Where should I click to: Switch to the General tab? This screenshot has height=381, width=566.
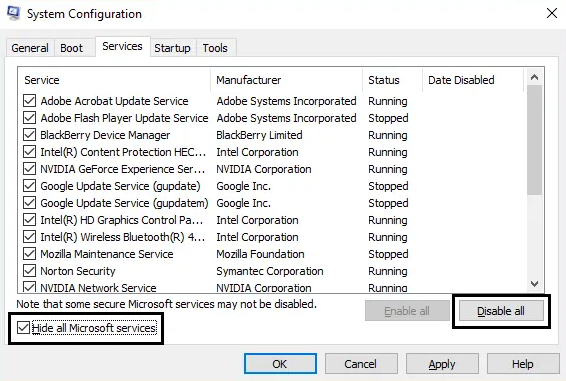30,48
